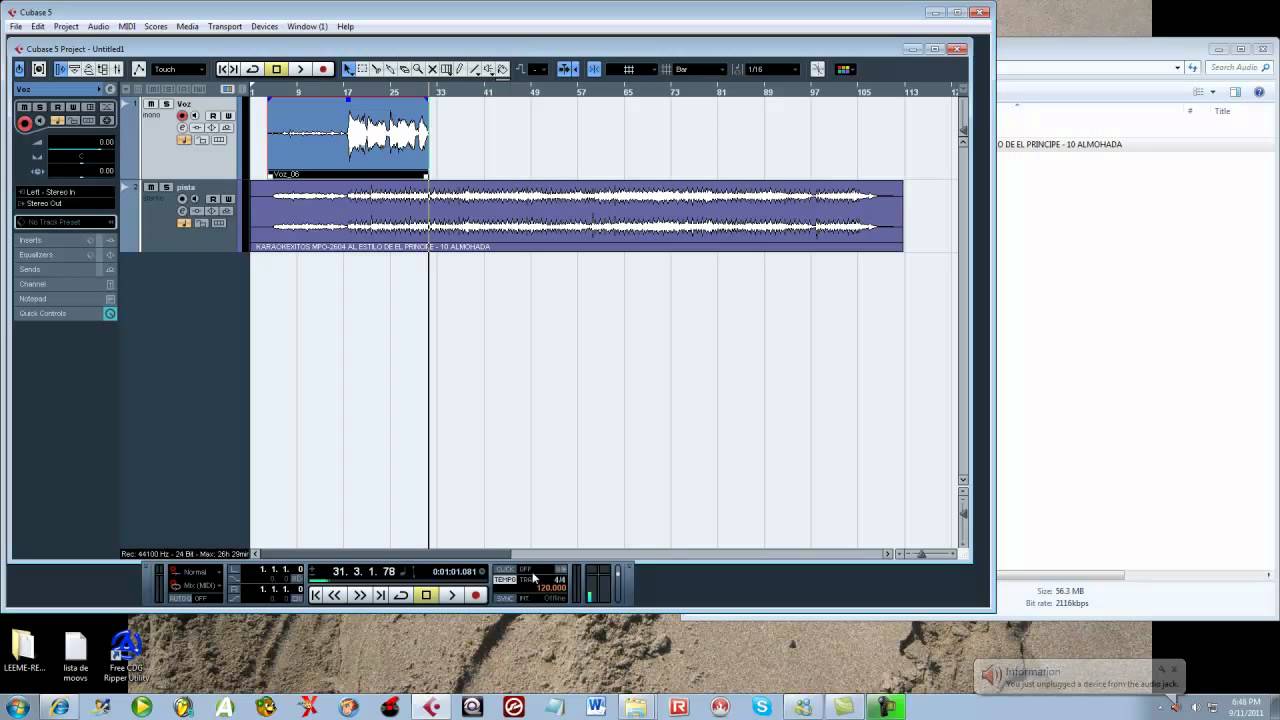Solo the Voz track
Screen dimensions: 1280x720
pos(166,104)
